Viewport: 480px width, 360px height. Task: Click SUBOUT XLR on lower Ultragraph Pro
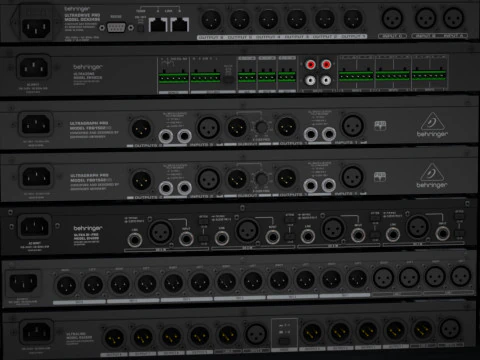coord(237,179)
